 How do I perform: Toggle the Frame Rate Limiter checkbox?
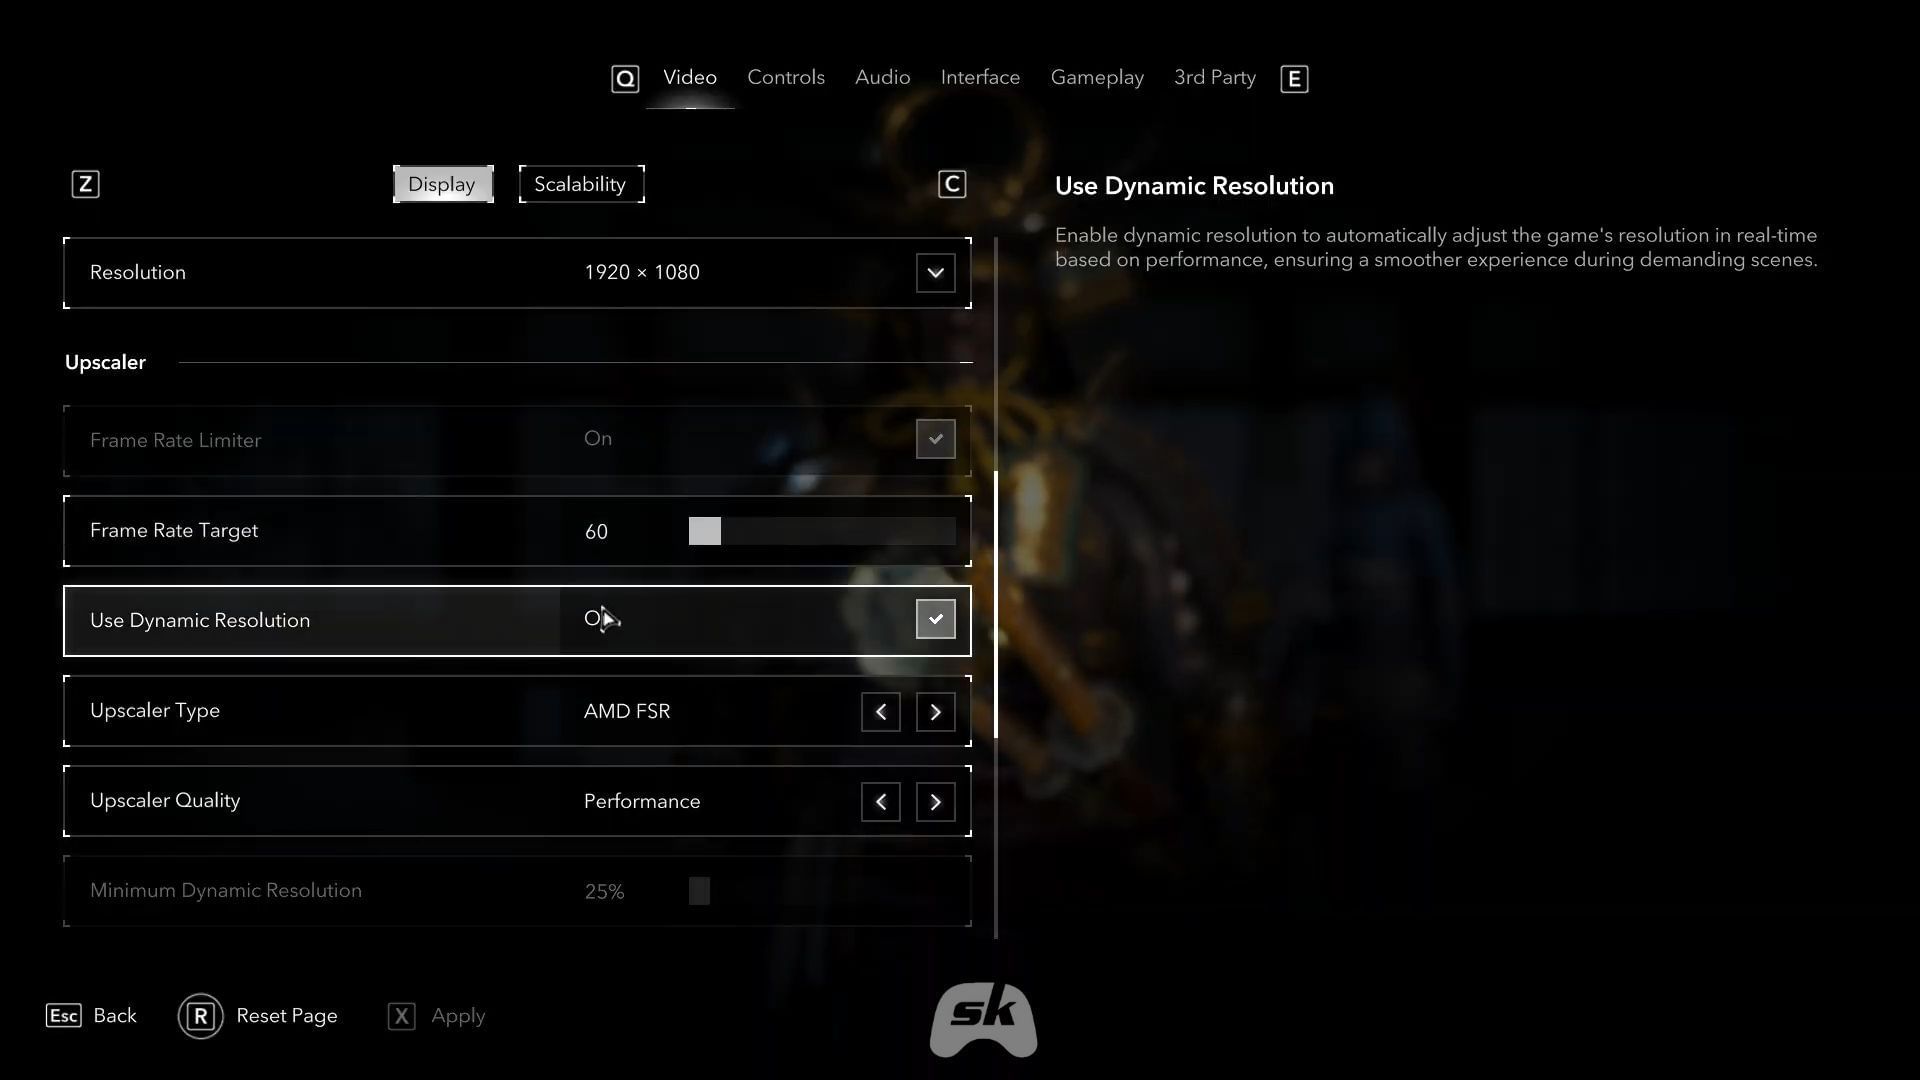click(x=935, y=439)
